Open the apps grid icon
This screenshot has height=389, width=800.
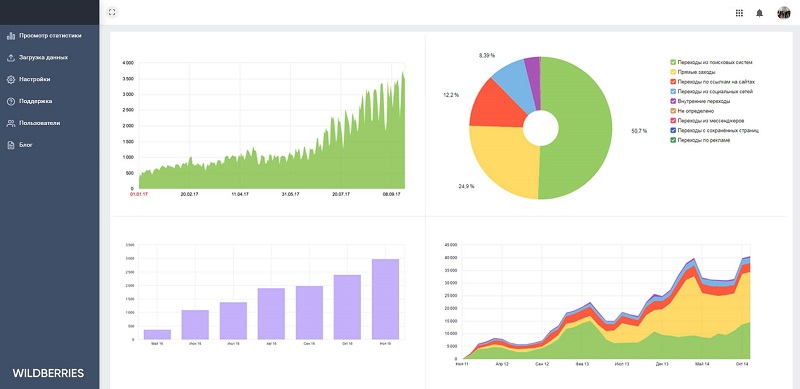tap(739, 13)
